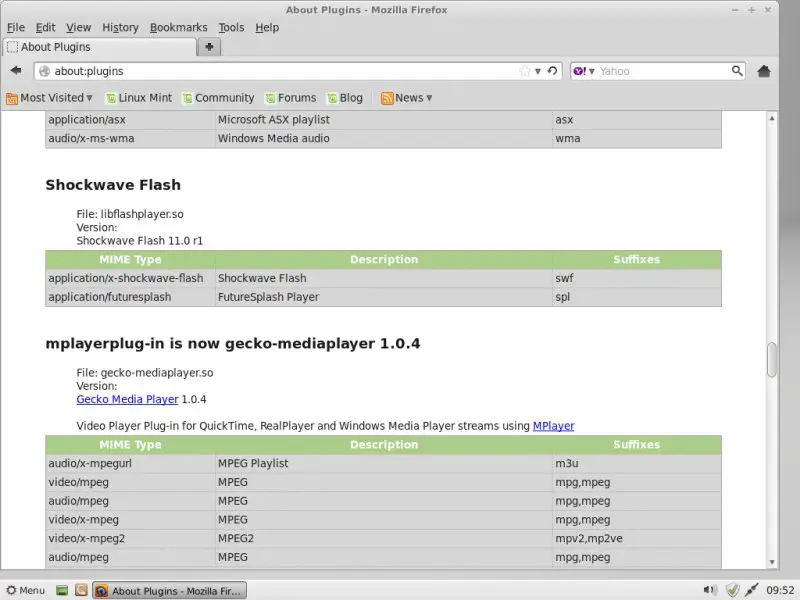The image size is (800, 600).
Task: Click the Microsoft ASX playlist cell
Action: (384, 119)
